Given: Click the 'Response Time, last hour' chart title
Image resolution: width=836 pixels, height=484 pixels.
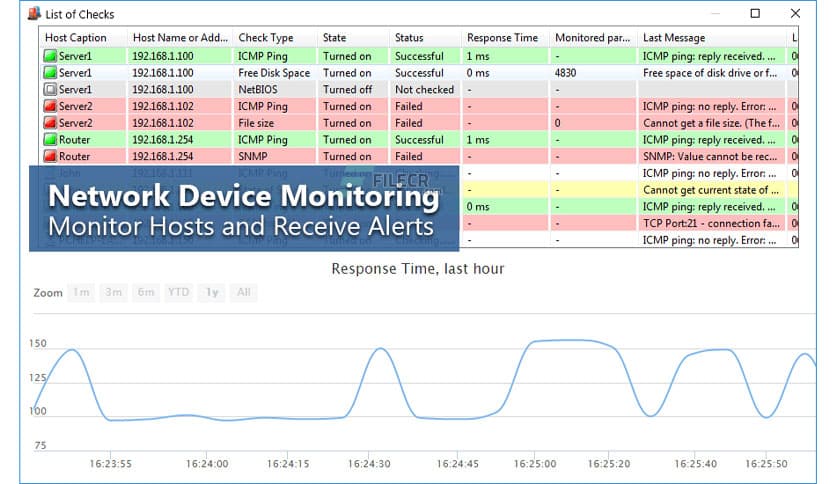Looking at the screenshot, I should pos(417,269).
